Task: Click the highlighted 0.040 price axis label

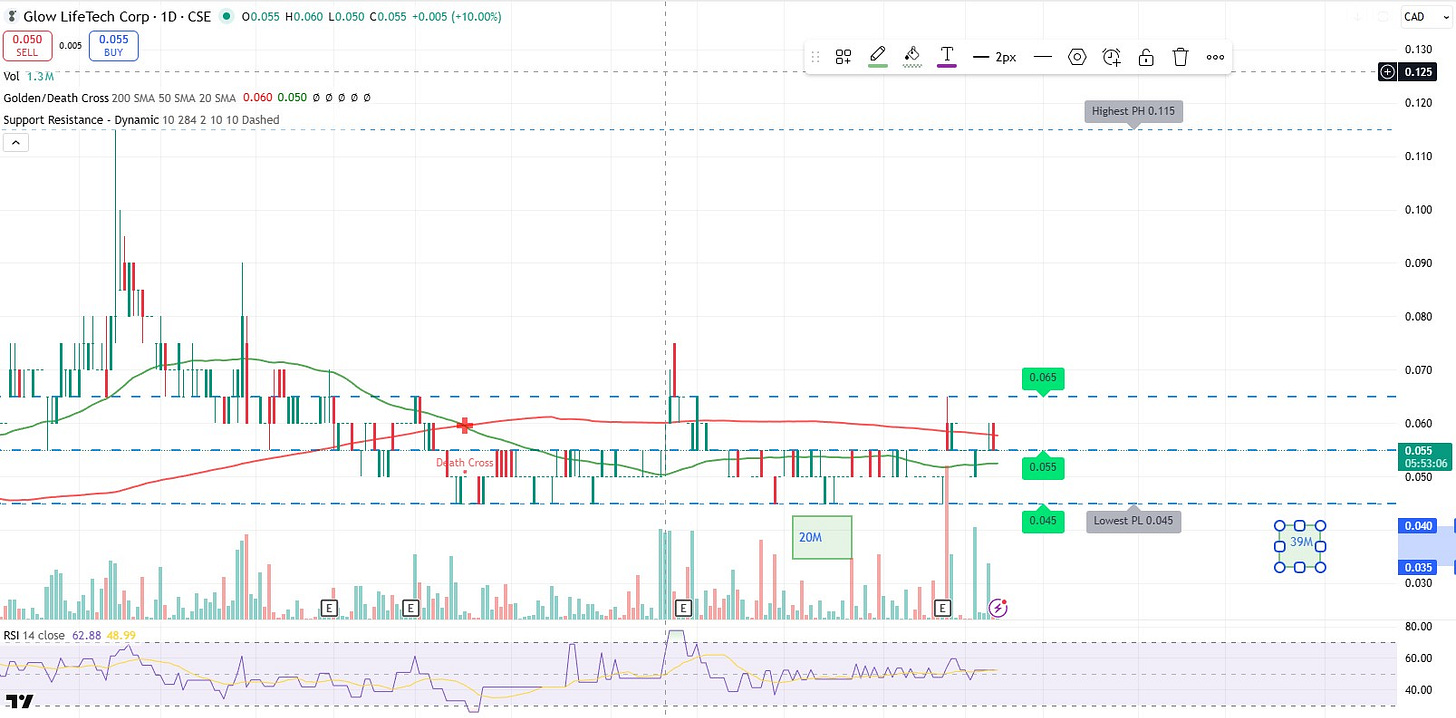Action: [x=1419, y=526]
